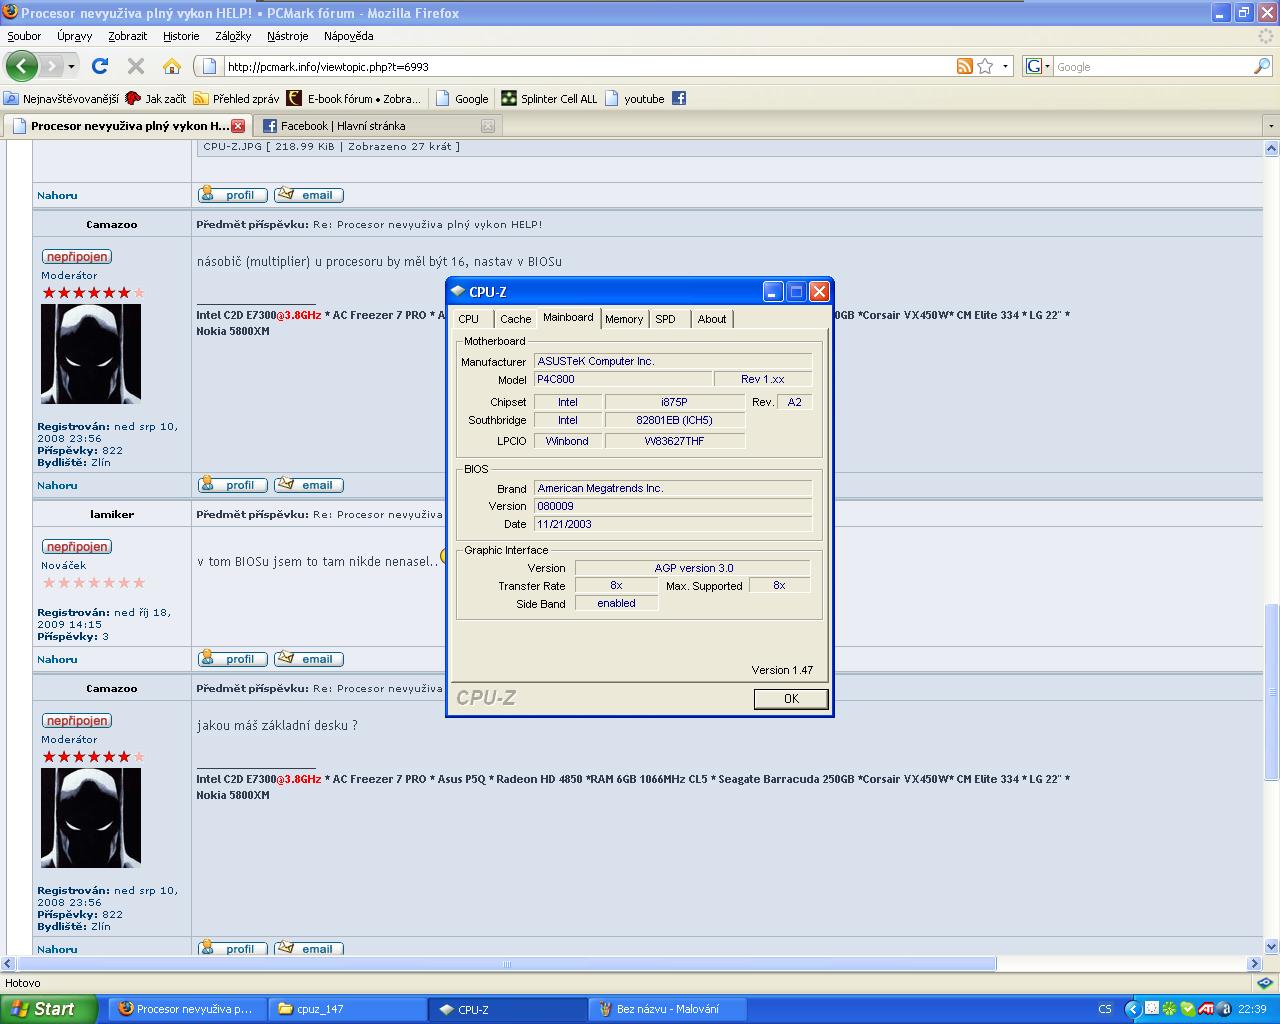Open the Soubor menu
The image size is (1280, 1024).
(24, 36)
